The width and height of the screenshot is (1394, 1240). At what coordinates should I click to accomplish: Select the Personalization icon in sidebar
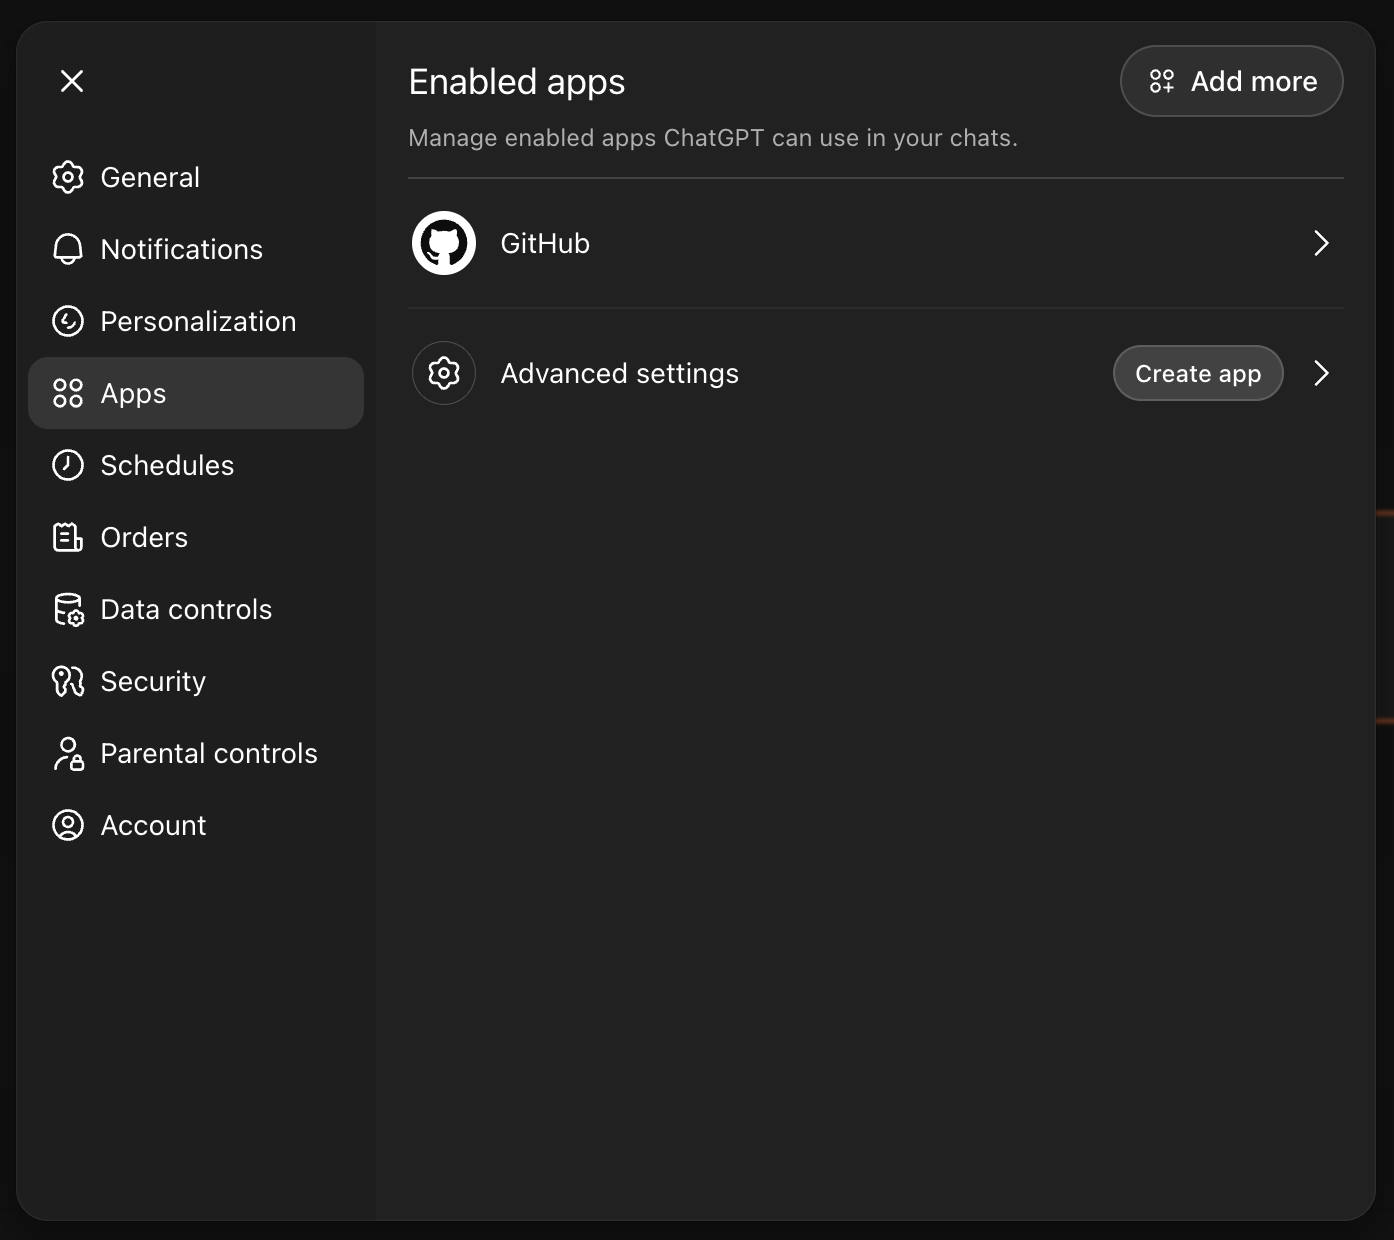point(68,321)
